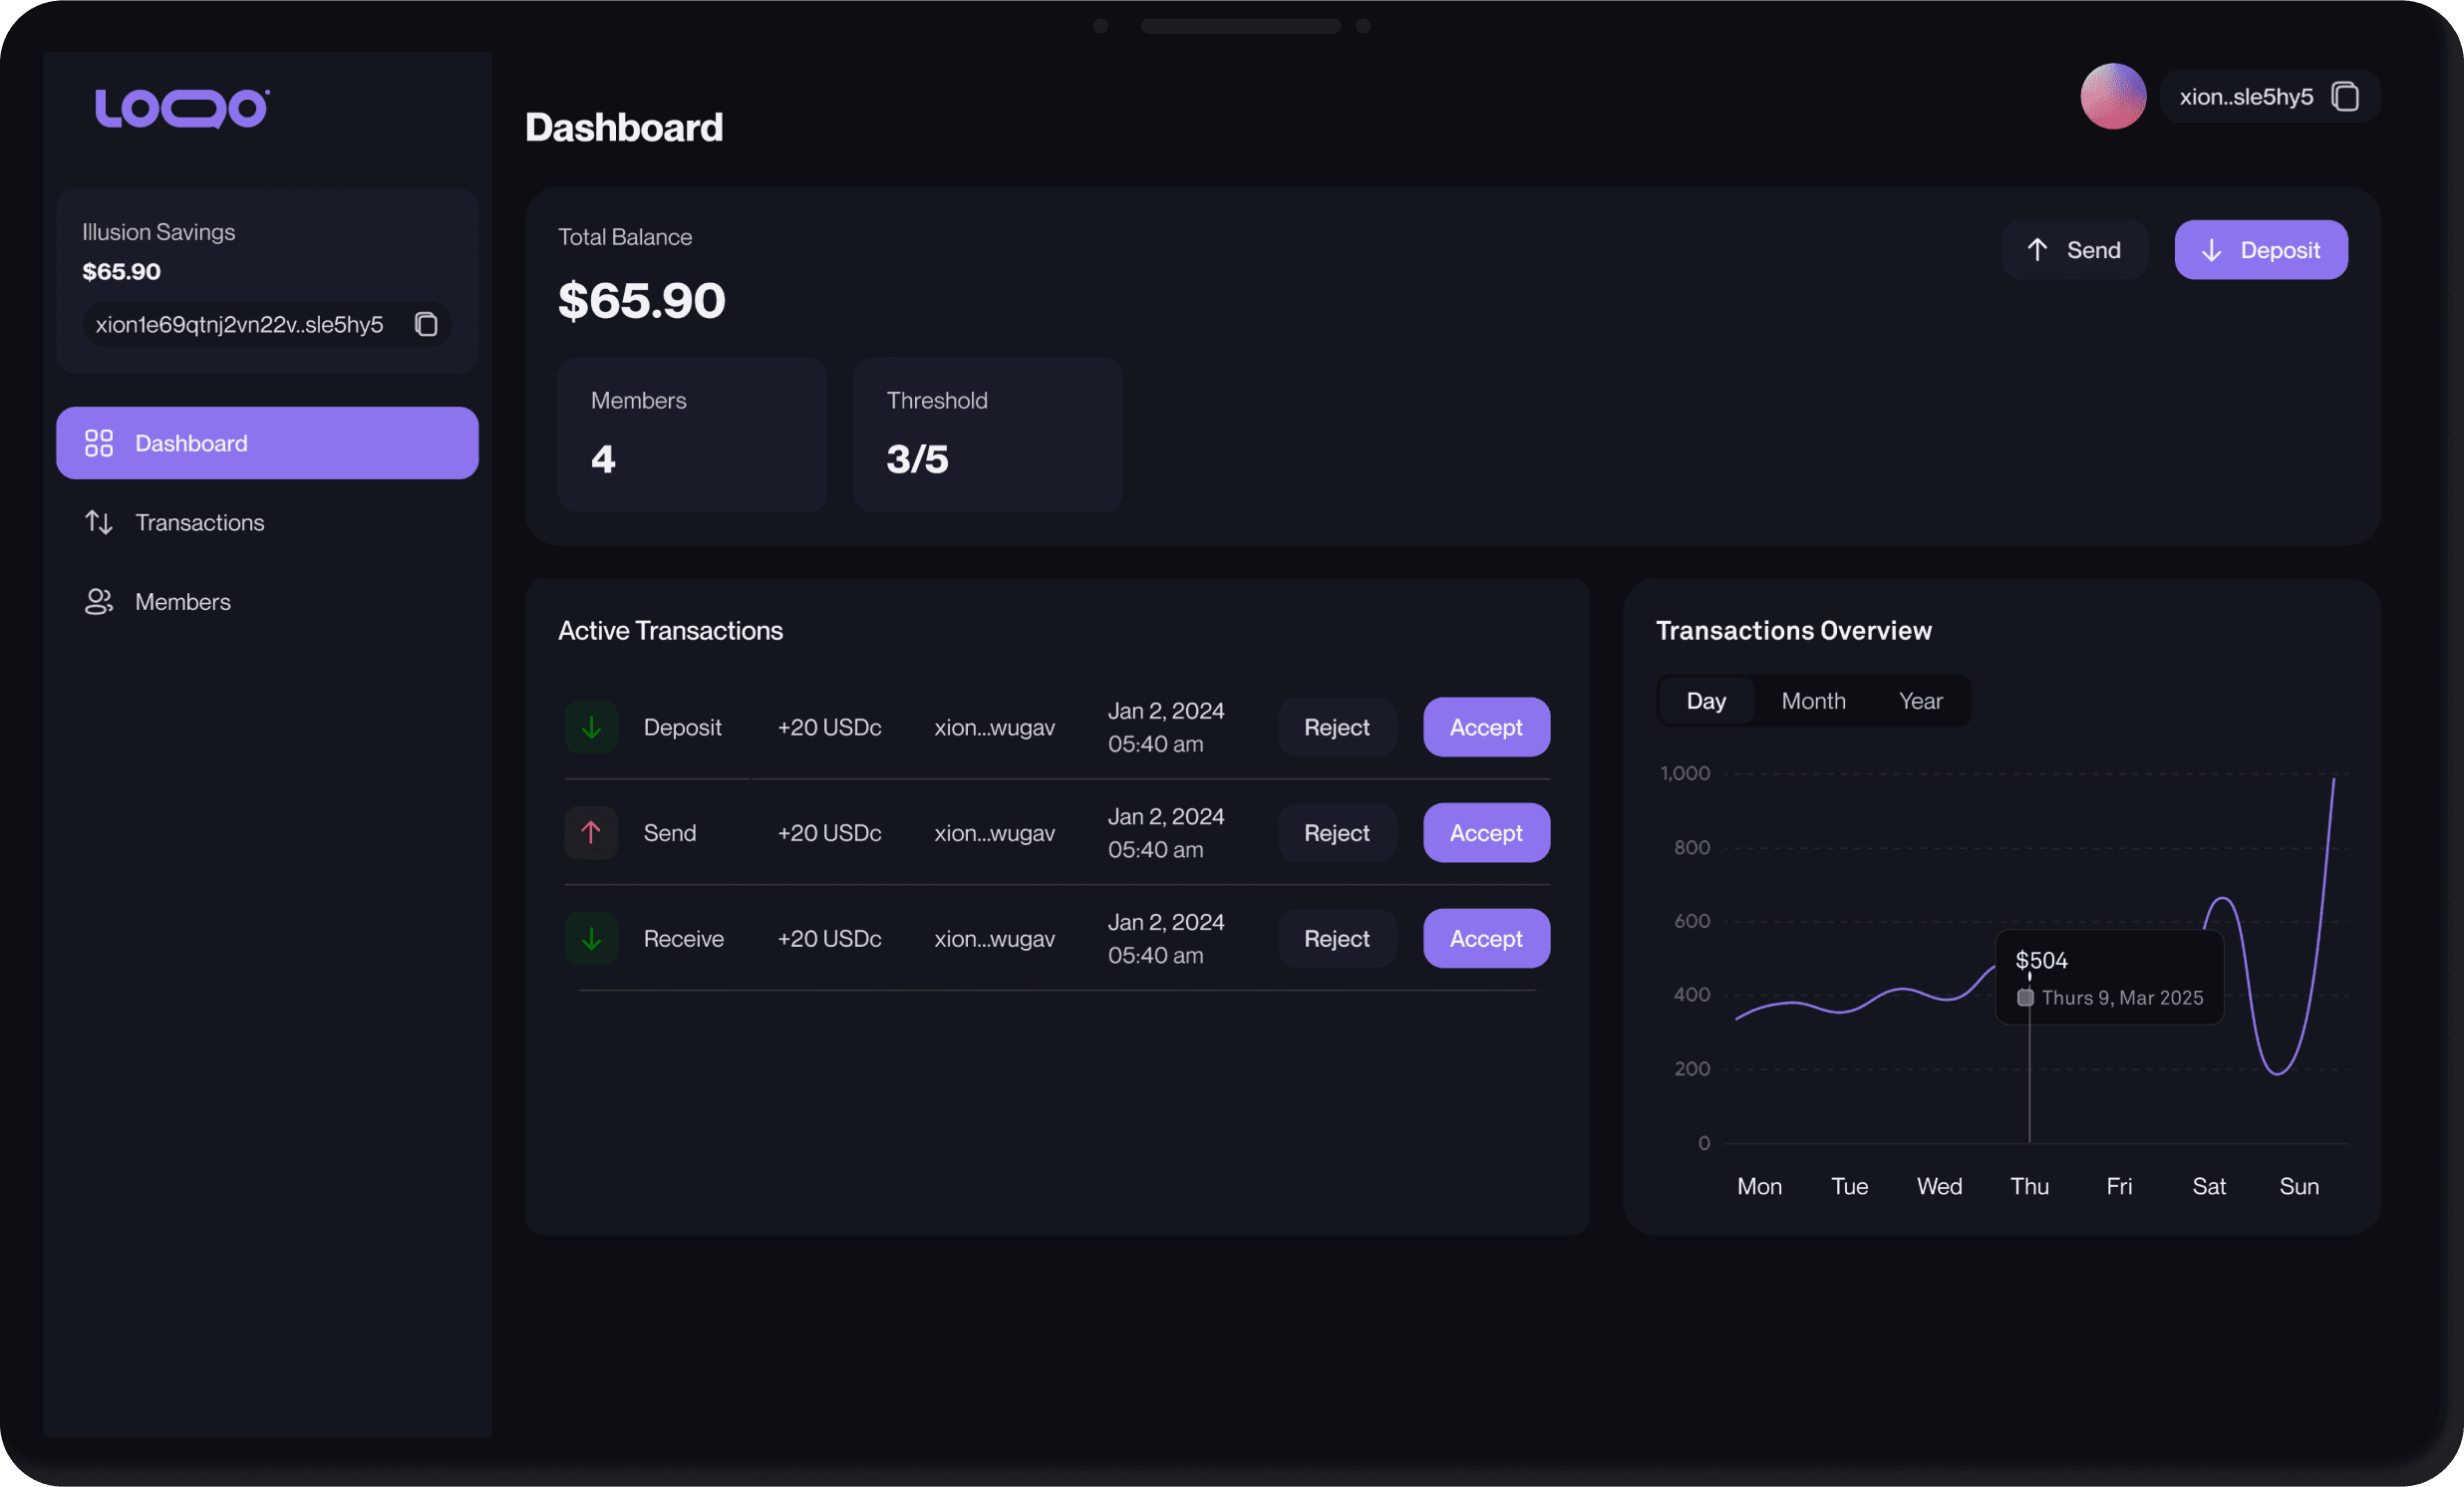Click the LOQO logo in the sidebar
The height and width of the screenshot is (1487, 2464).
click(x=180, y=106)
